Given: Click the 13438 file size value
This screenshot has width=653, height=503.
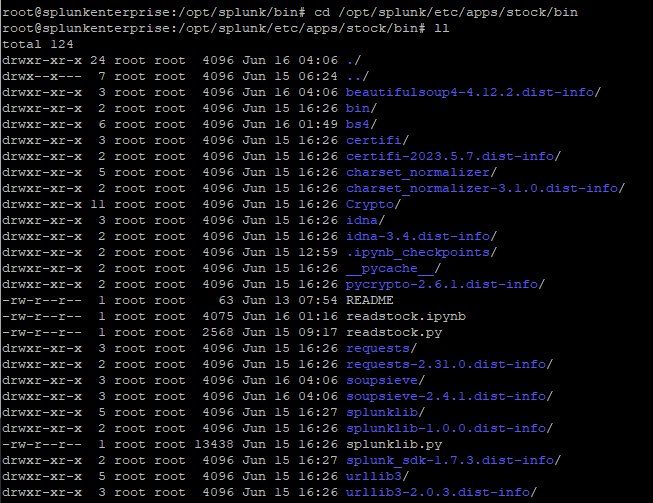Looking at the screenshot, I should (214, 445).
